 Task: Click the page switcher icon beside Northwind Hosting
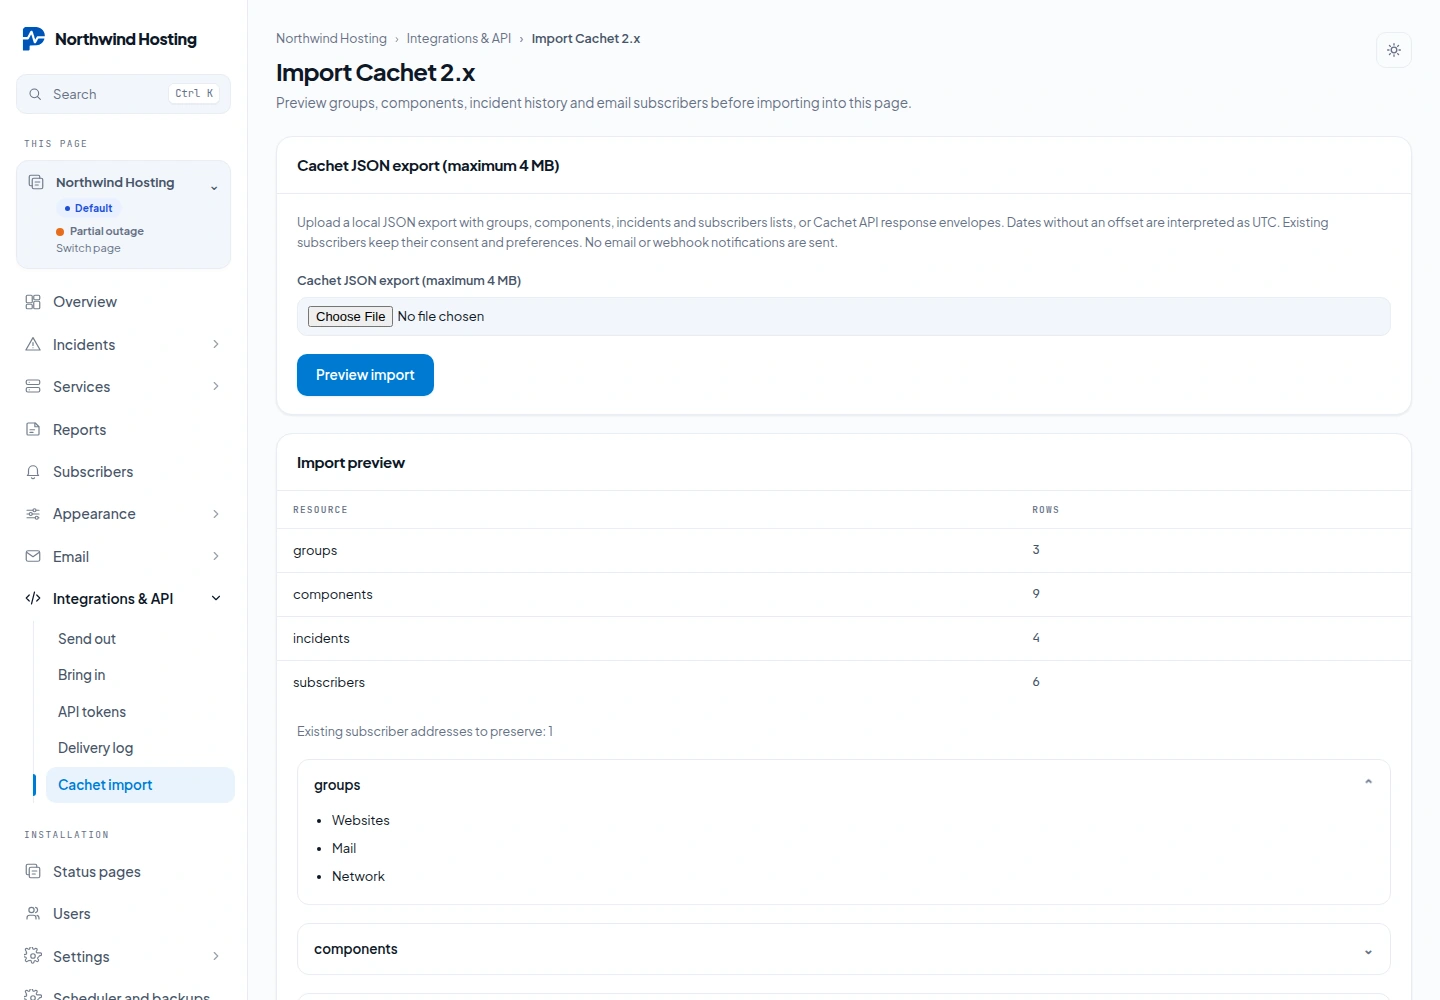36,182
